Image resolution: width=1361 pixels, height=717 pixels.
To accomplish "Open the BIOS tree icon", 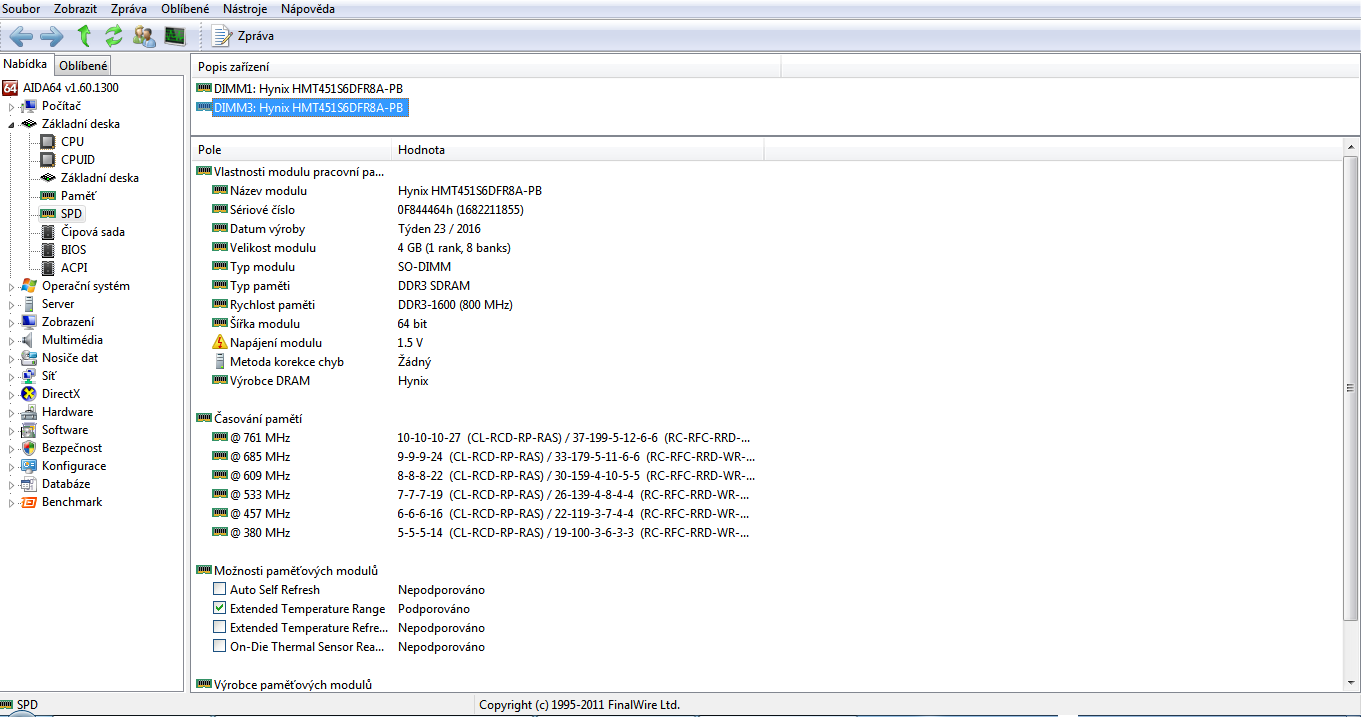I will point(47,250).
